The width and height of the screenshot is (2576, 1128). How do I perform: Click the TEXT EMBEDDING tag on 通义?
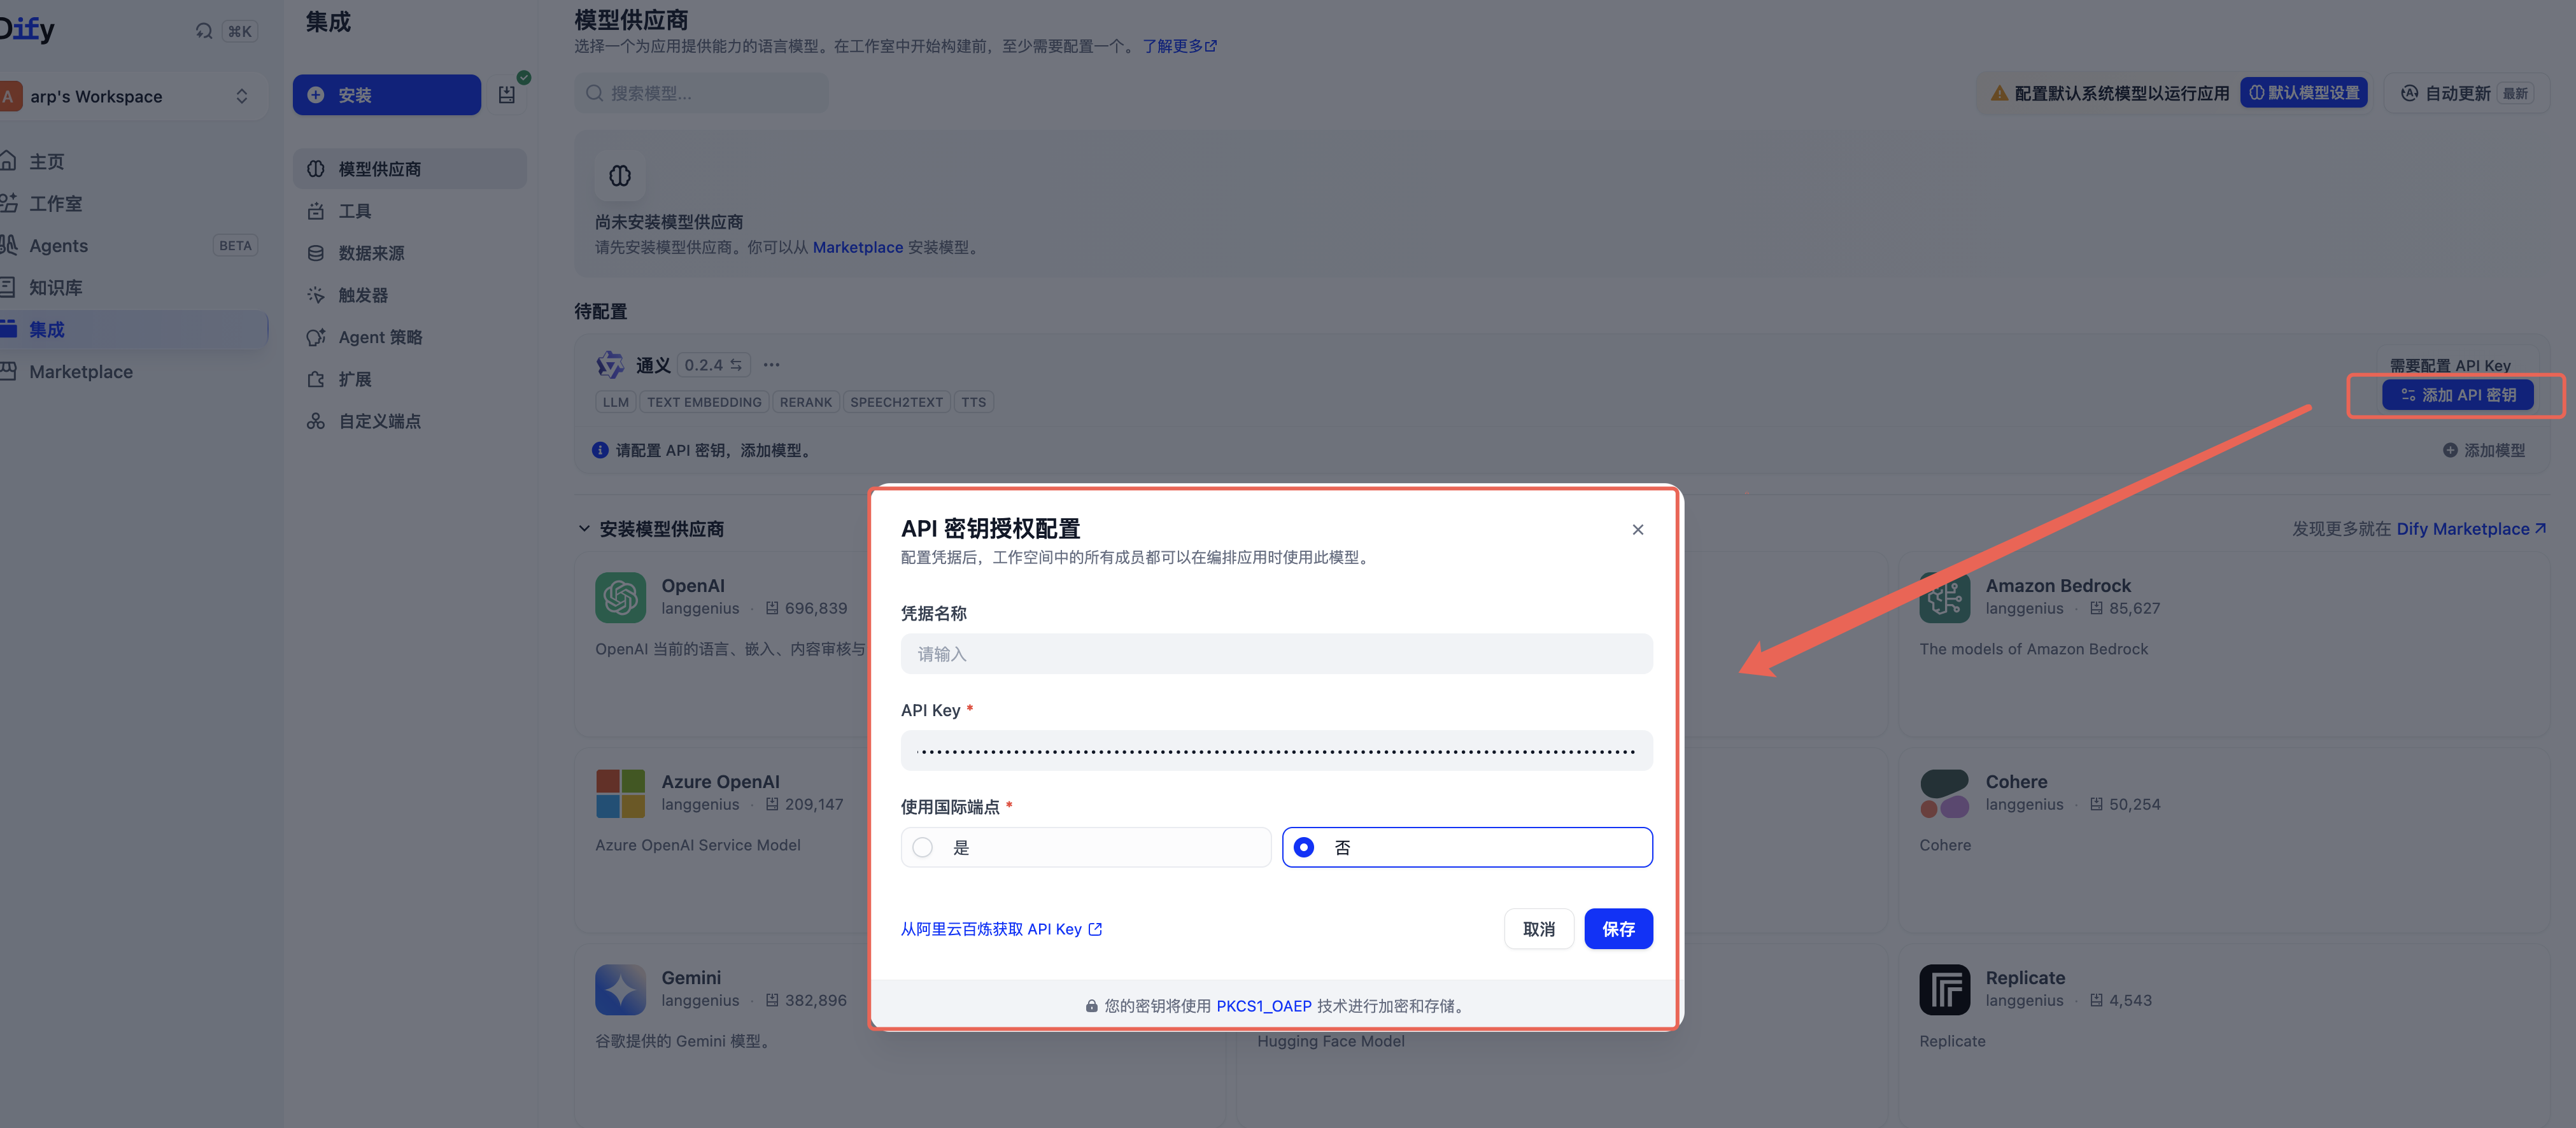(x=704, y=402)
